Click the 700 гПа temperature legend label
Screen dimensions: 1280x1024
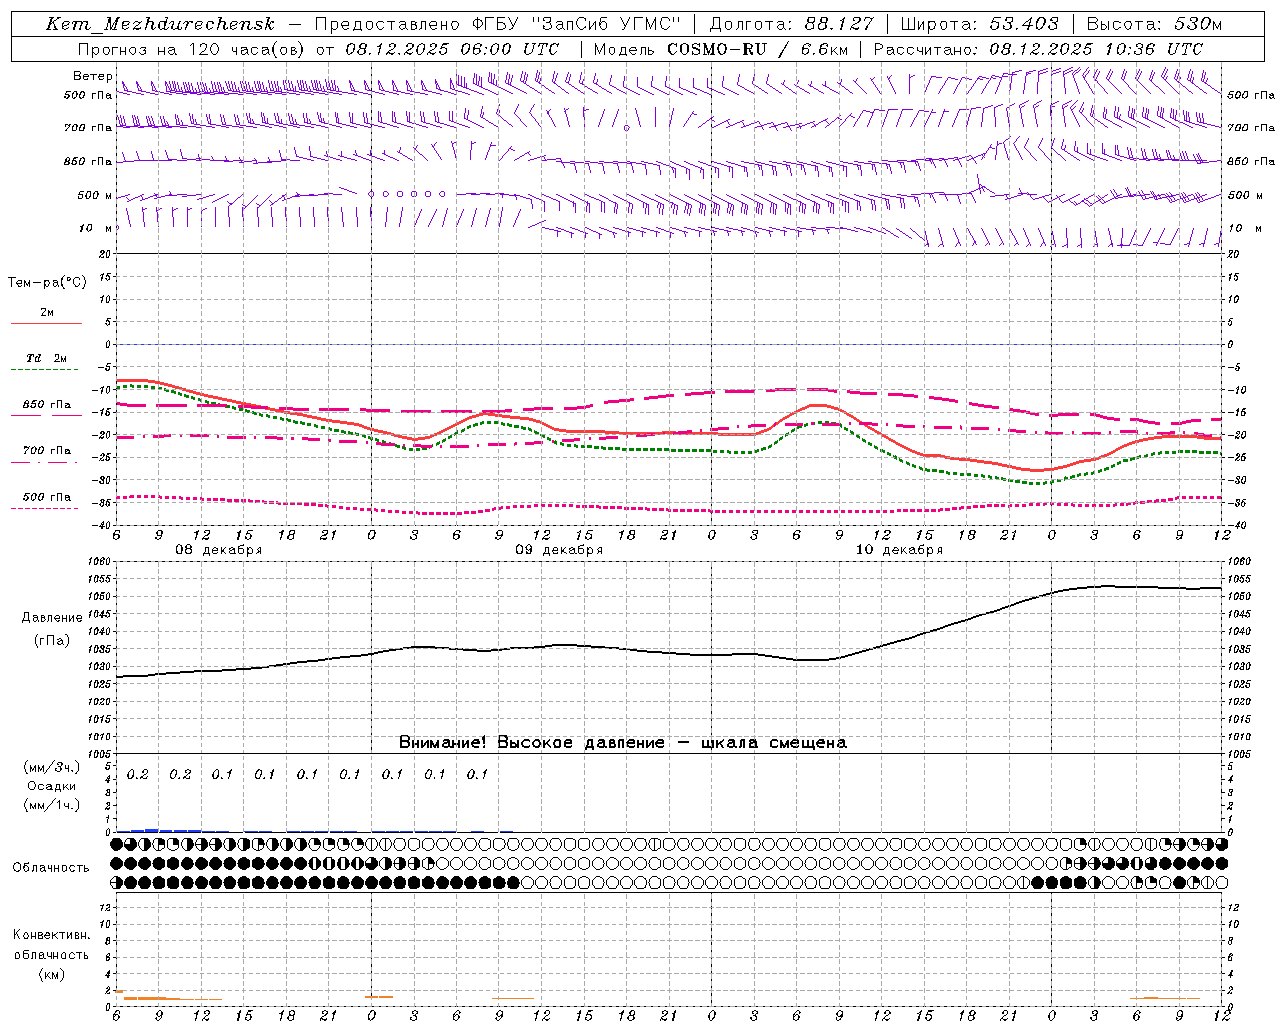pos(47,451)
